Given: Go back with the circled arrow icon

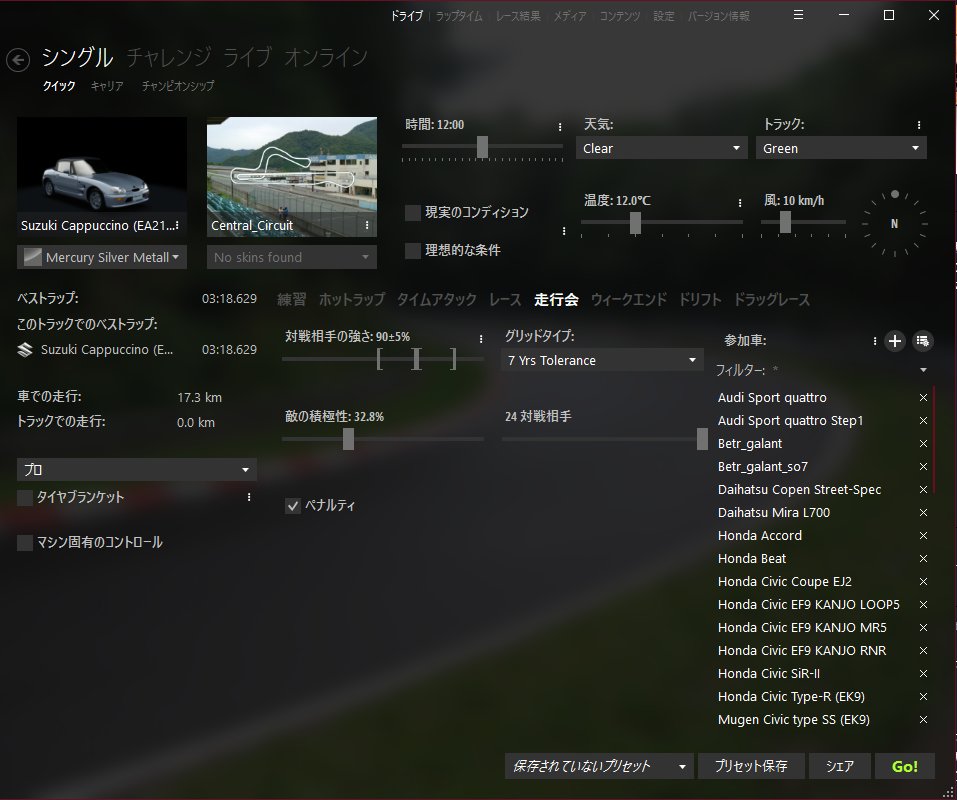Looking at the screenshot, I should 18,60.
